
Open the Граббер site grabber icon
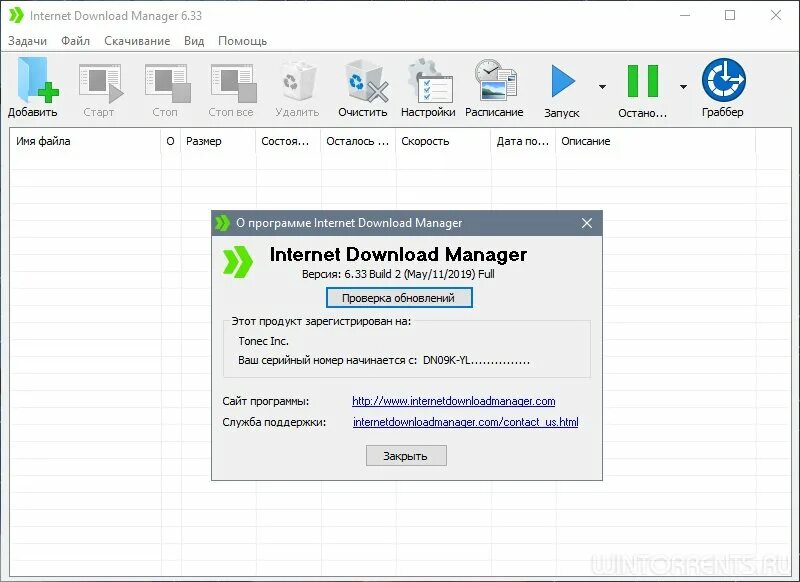click(723, 80)
